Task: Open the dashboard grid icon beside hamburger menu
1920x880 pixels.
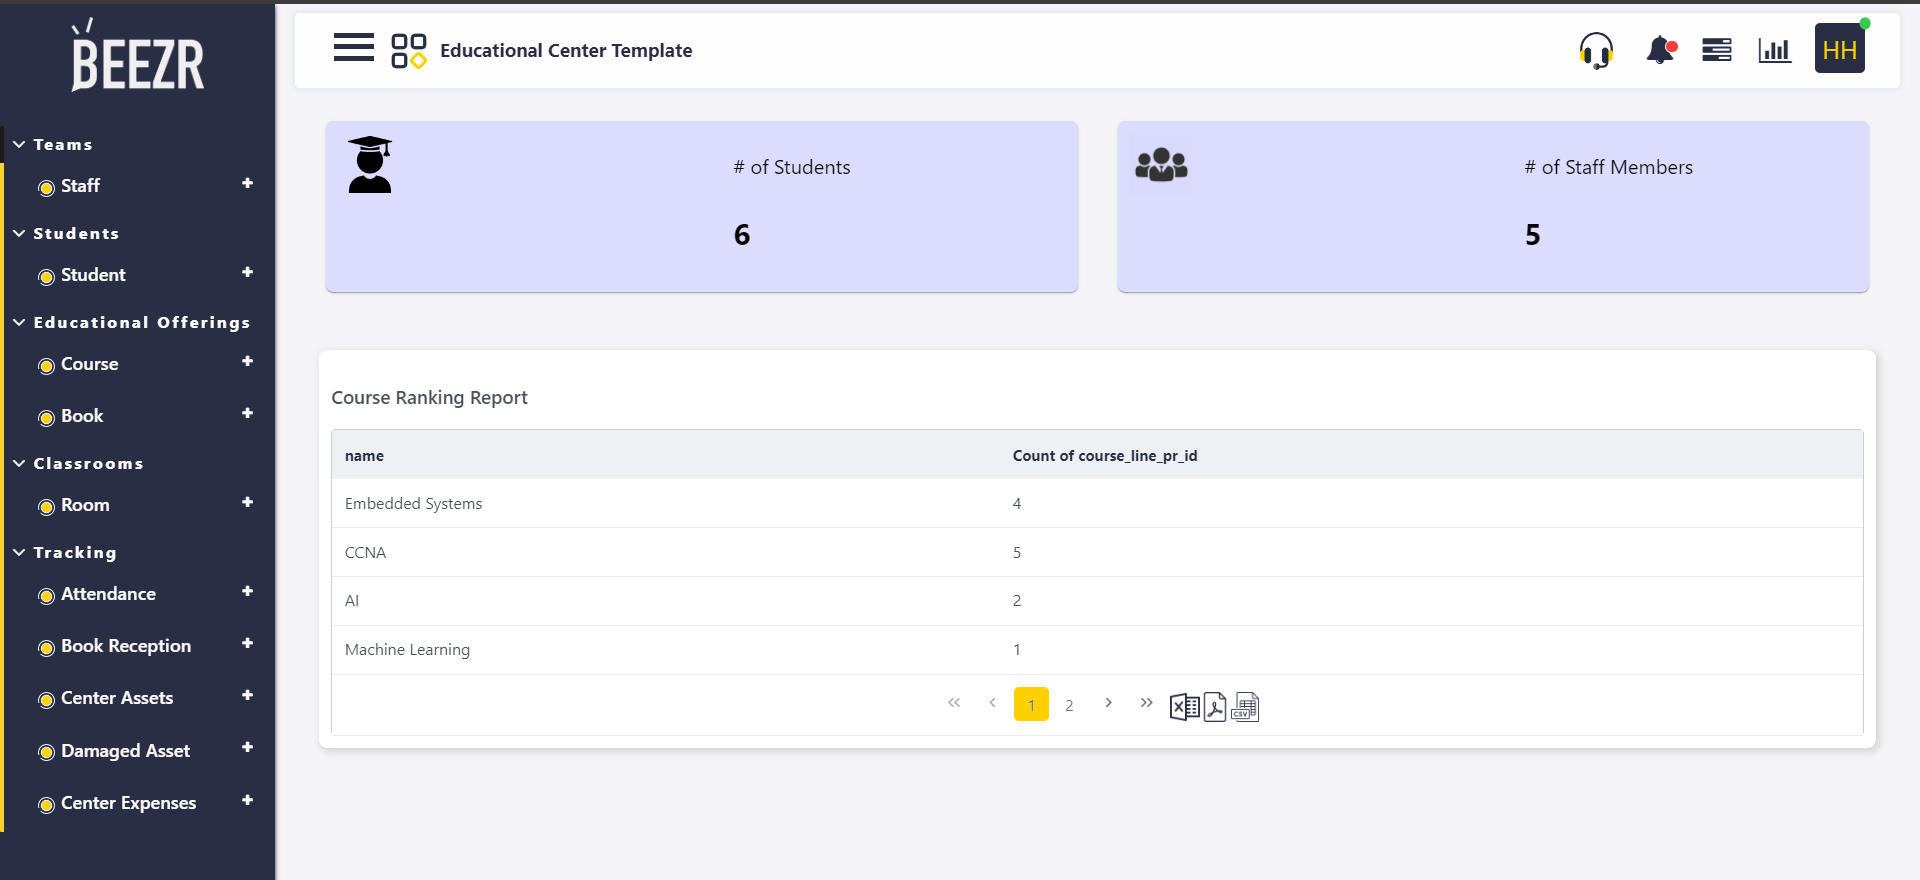Action: [x=408, y=50]
